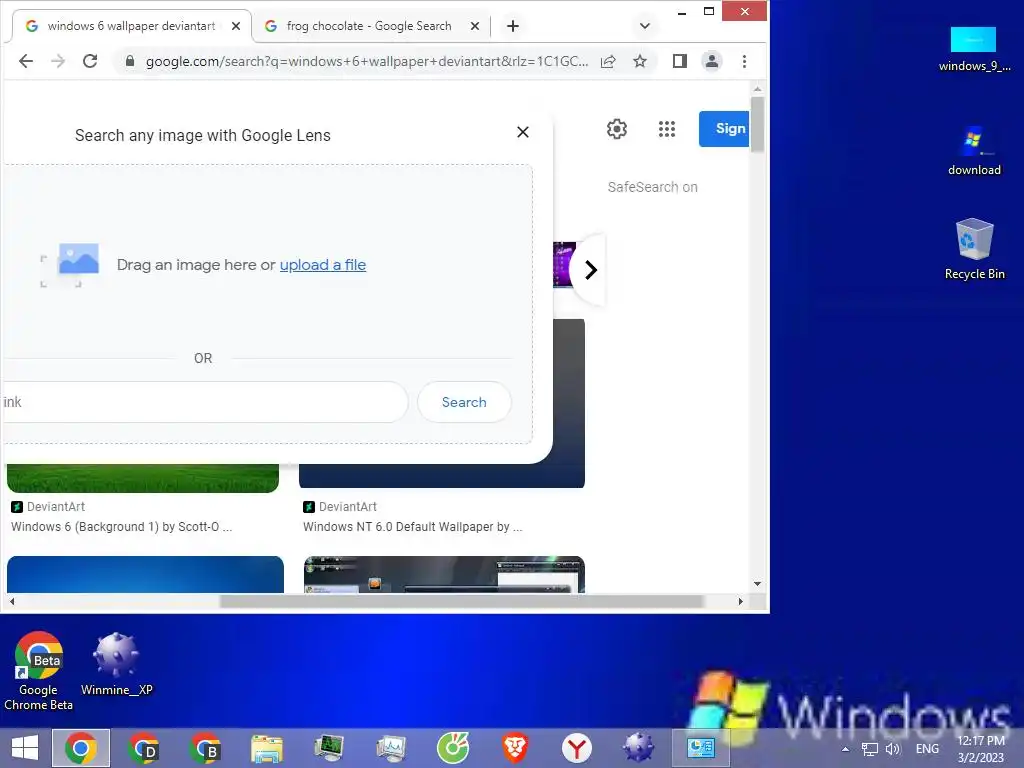This screenshot has width=1024, height=768.
Task: Click the Minesweeper mine taskbar icon
Action: (x=638, y=748)
